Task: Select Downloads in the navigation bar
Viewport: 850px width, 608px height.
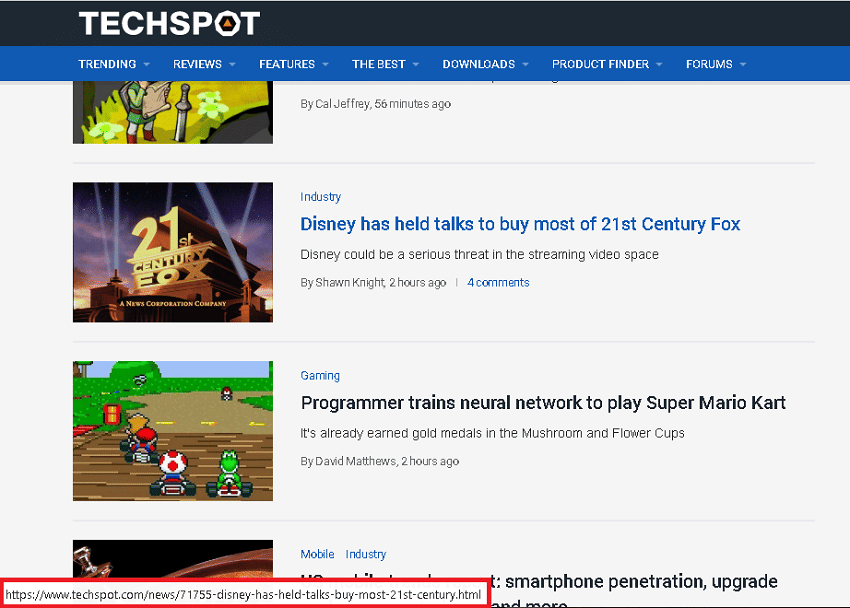Action: pyautogui.click(x=478, y=64)
